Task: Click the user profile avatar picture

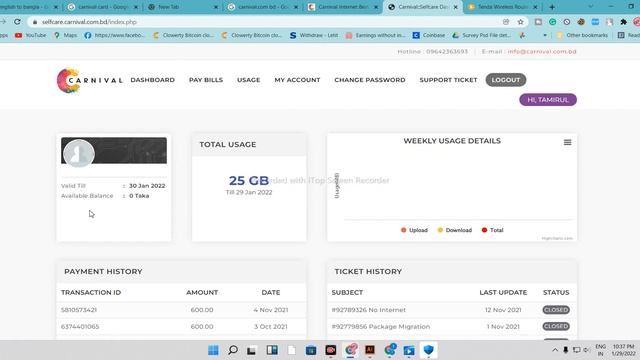Action: (x=79, y=153)
